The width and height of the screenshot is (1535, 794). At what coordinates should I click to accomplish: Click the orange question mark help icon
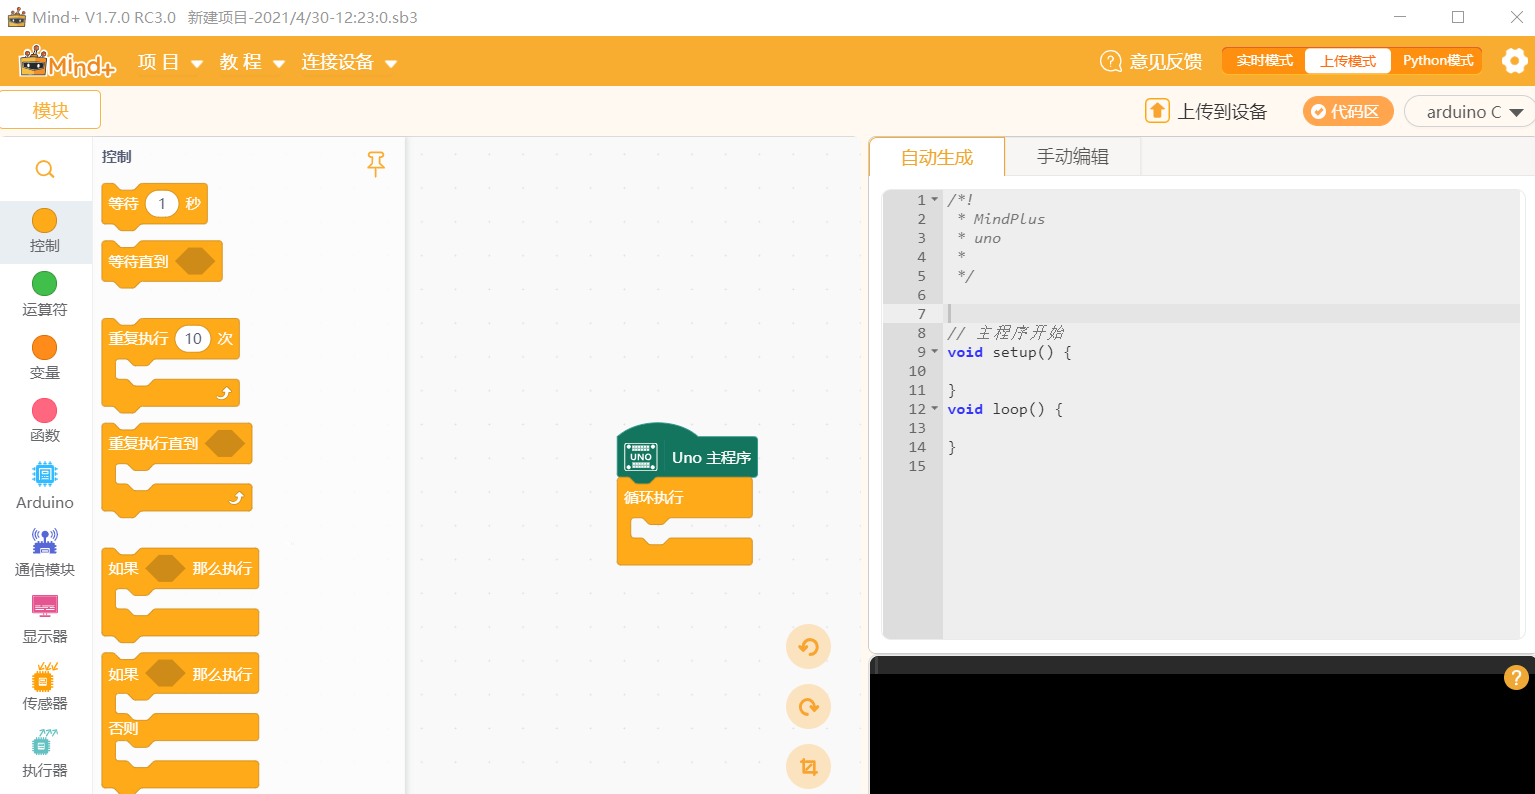(x=1516, y=678)
